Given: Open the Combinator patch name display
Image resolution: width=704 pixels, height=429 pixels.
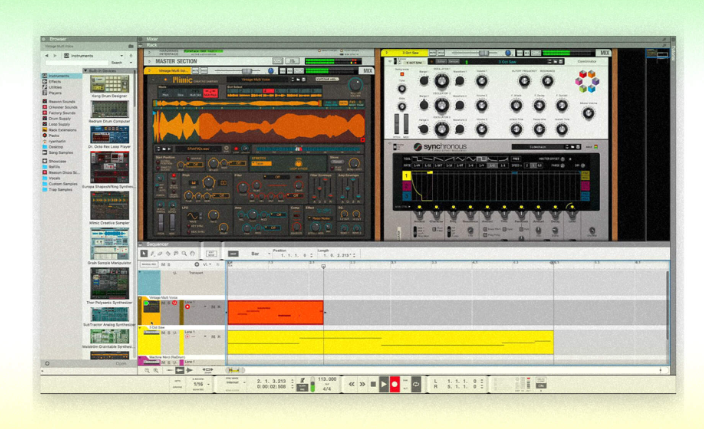Looking at the screenshot, I should click(507, 62).
